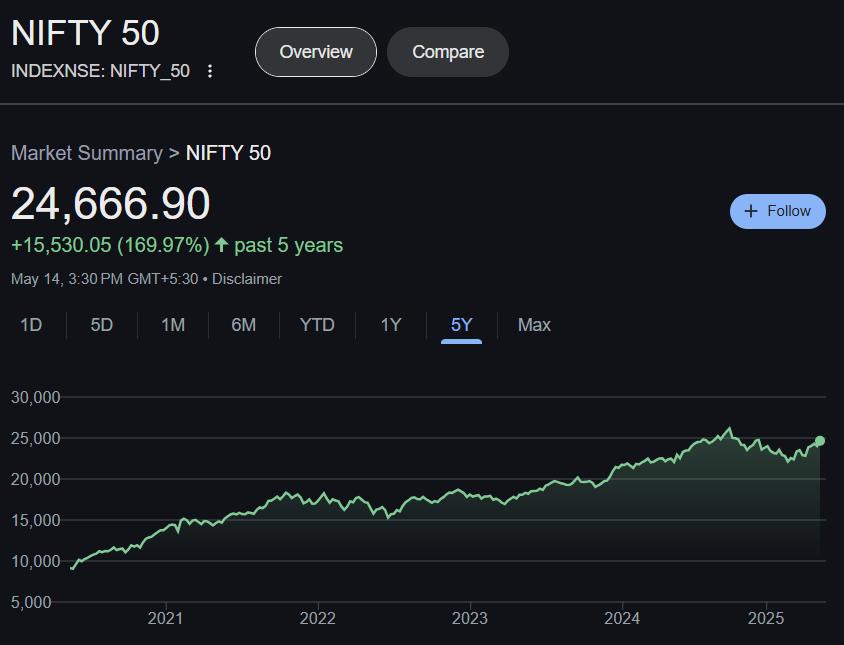Screen dimensions: 844x645
Task: Show the 6M chart range
Action: tap(244, 325)
